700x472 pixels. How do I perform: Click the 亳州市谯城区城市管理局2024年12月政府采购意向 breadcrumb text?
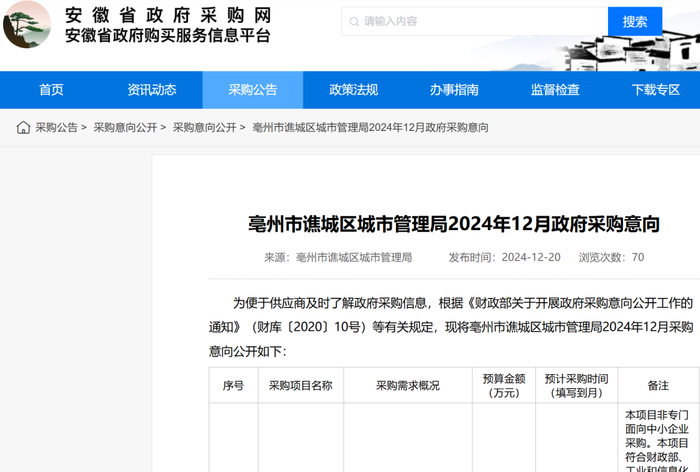[x=370, y=128]
